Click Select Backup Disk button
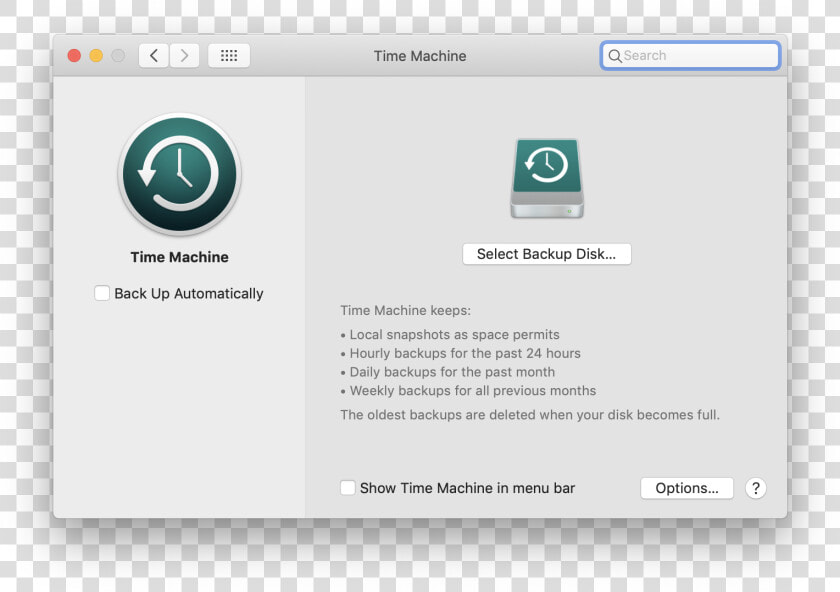This screenshot has height=592, width=840. [x=546, y=254]
